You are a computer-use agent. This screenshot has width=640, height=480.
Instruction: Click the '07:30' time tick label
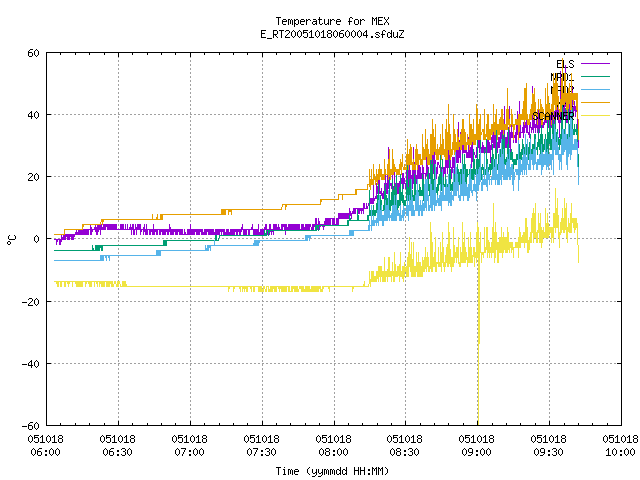click(x=261, y=452)
